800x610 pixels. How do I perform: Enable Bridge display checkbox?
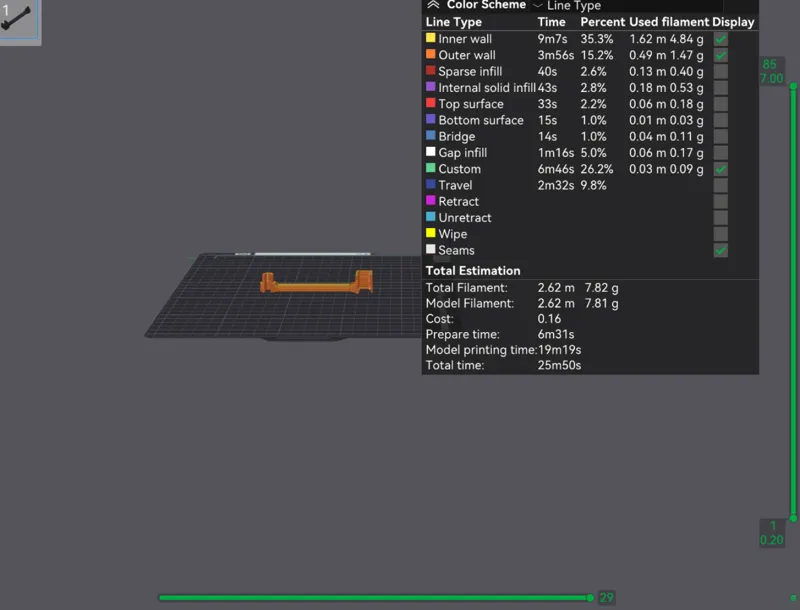[x=720, y=137]
